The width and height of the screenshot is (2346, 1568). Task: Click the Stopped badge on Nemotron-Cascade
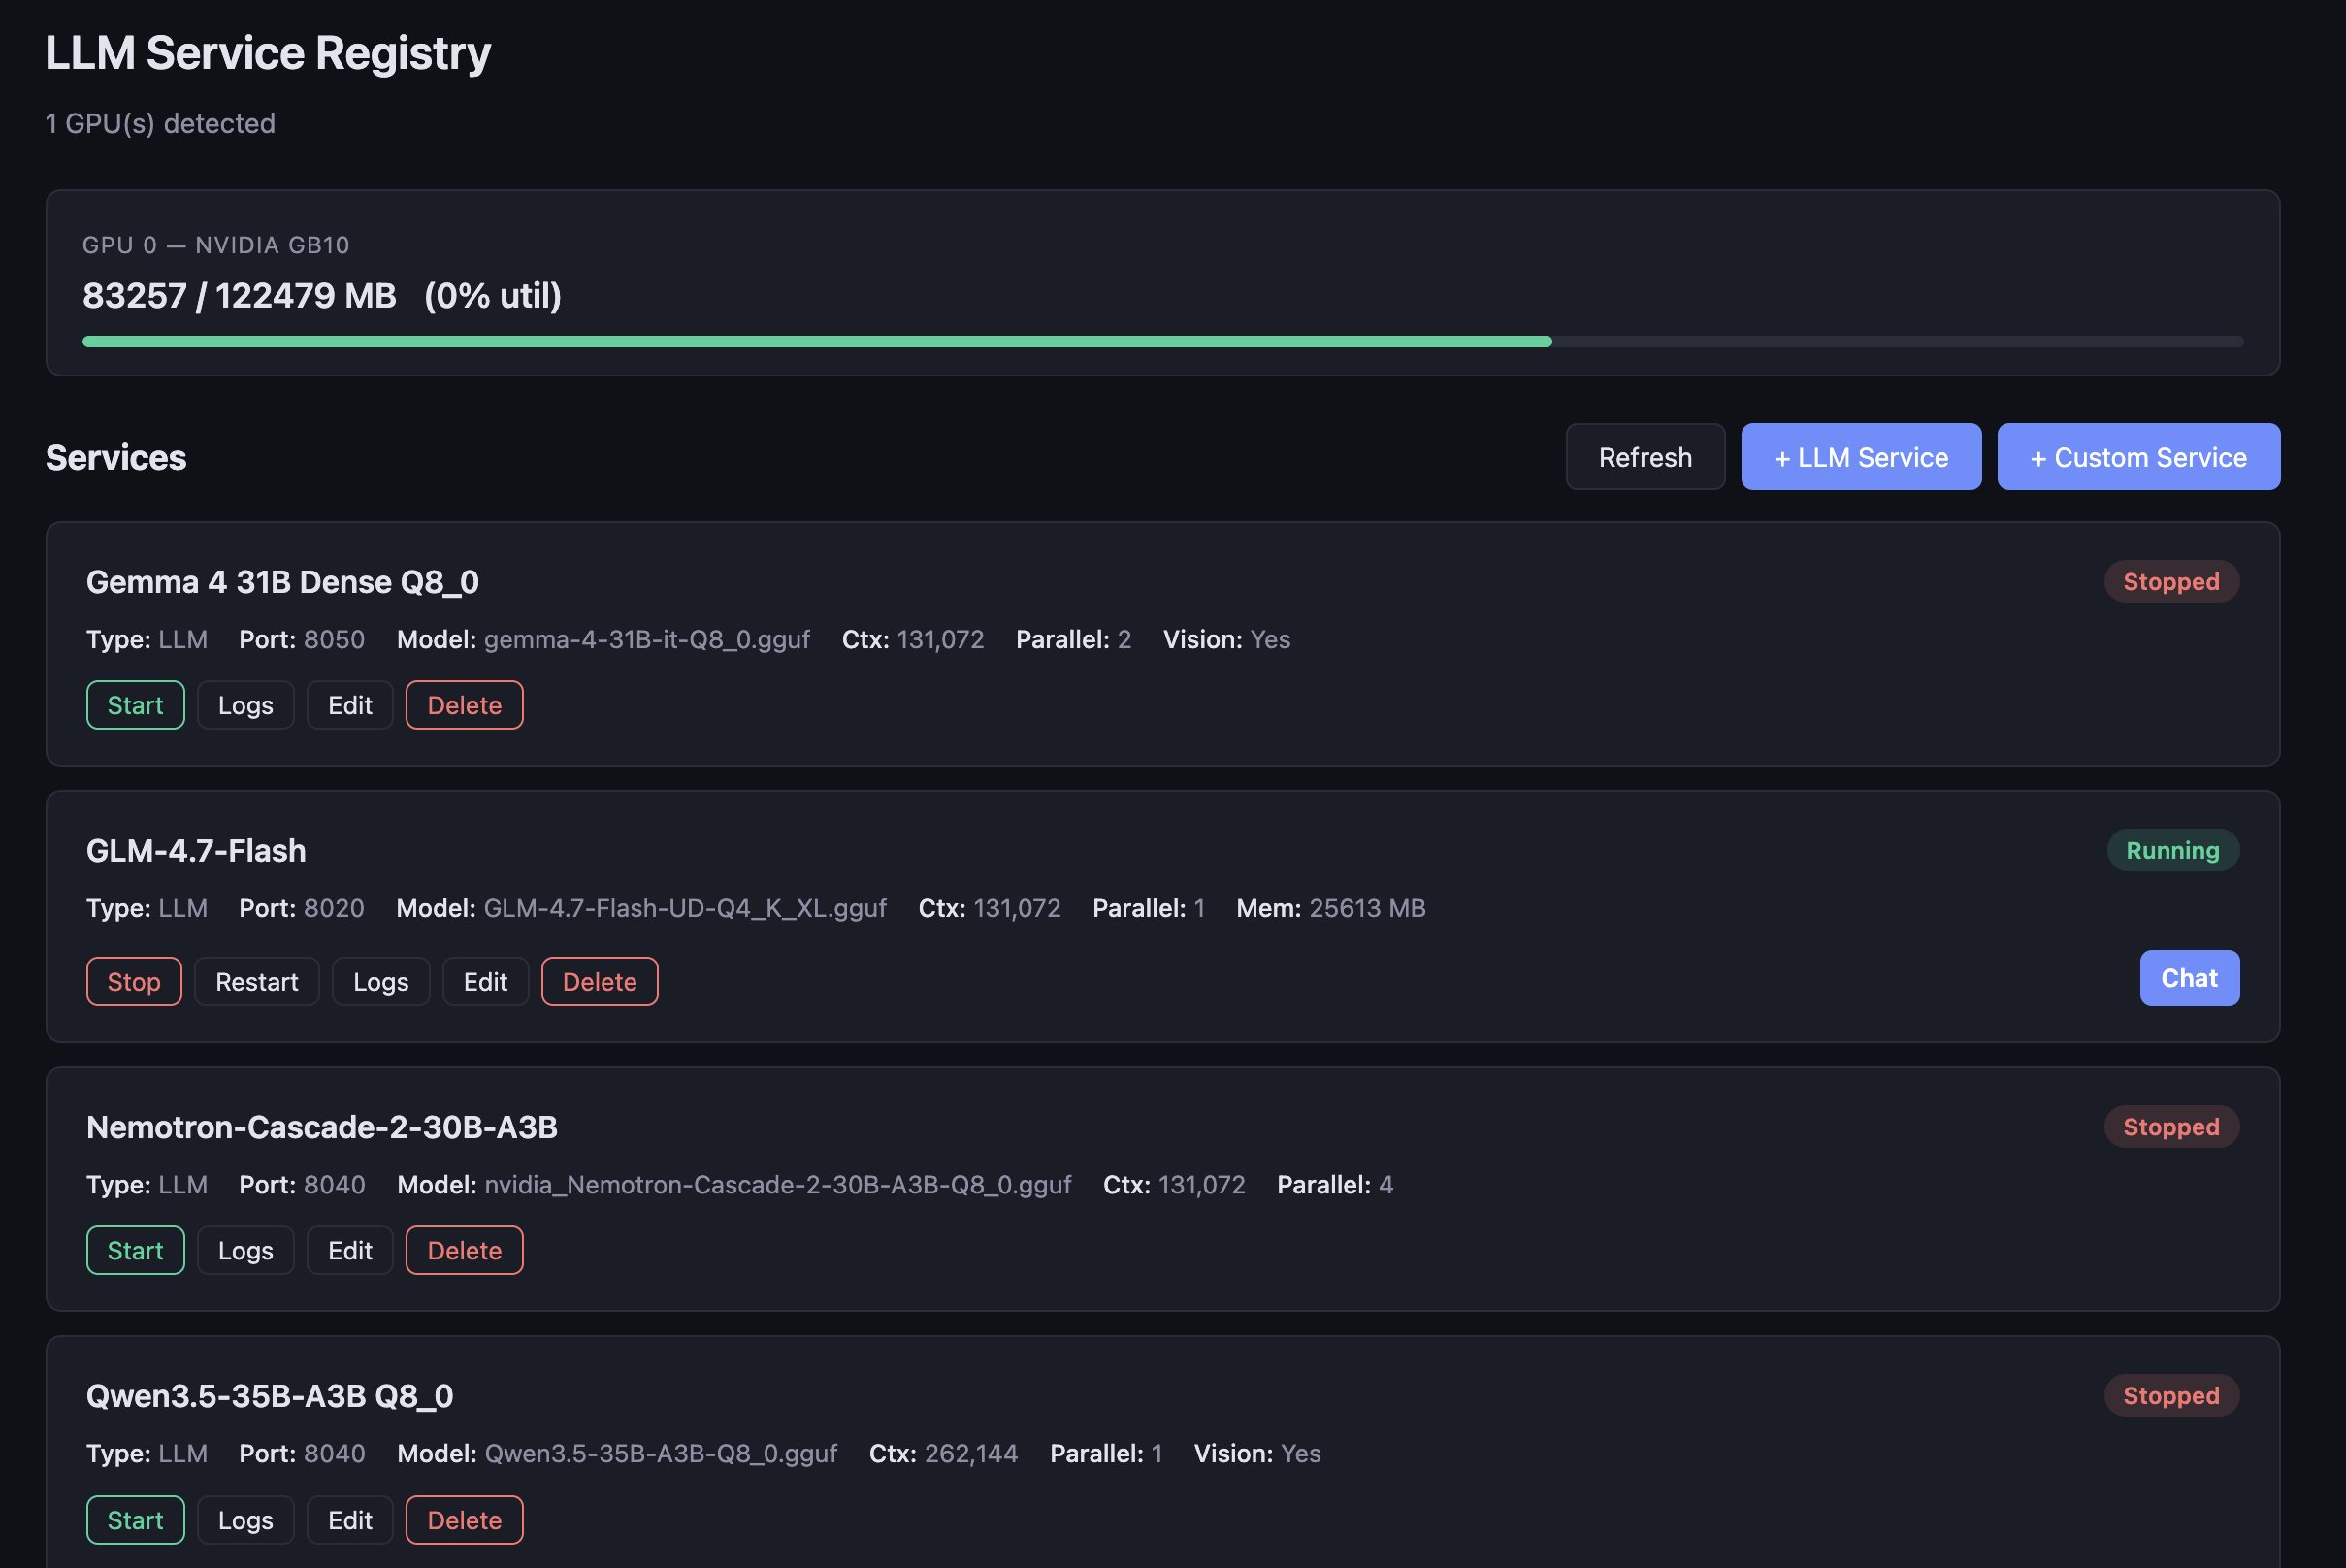(x=2171, y=1127)
